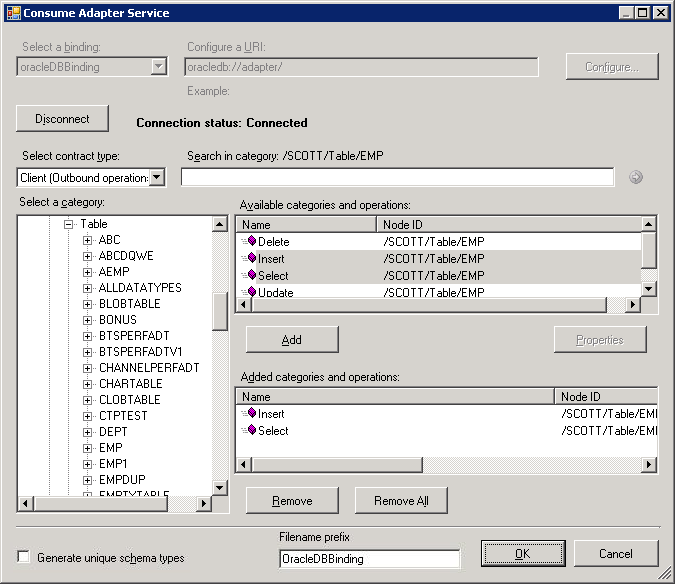Image resolution: width=675 pixels, height=584 pixels.
Task: Click the Search in category input field
Action: point(397,177)
